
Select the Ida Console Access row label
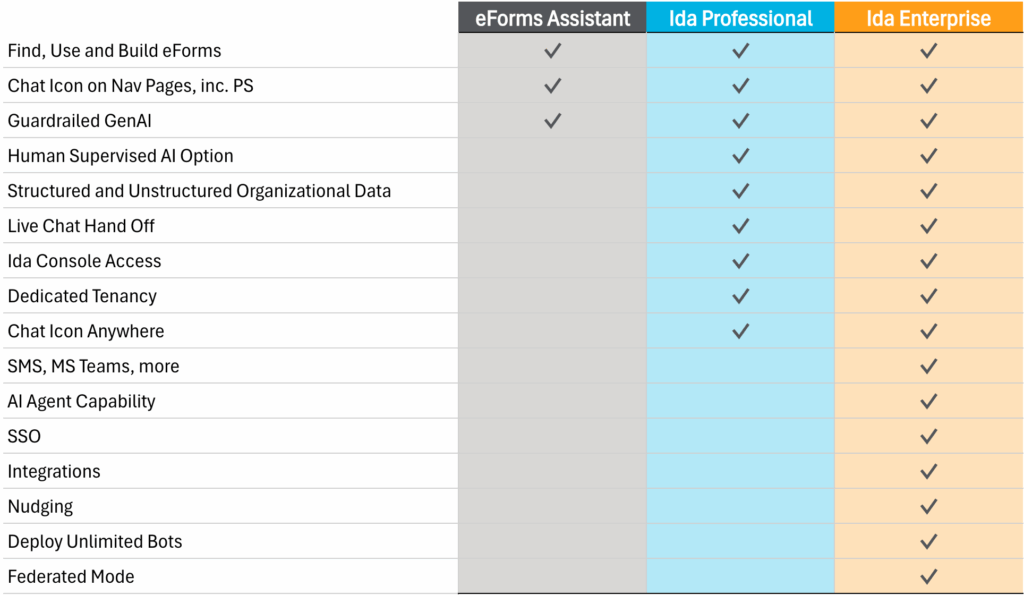click(x=84, y=261)
